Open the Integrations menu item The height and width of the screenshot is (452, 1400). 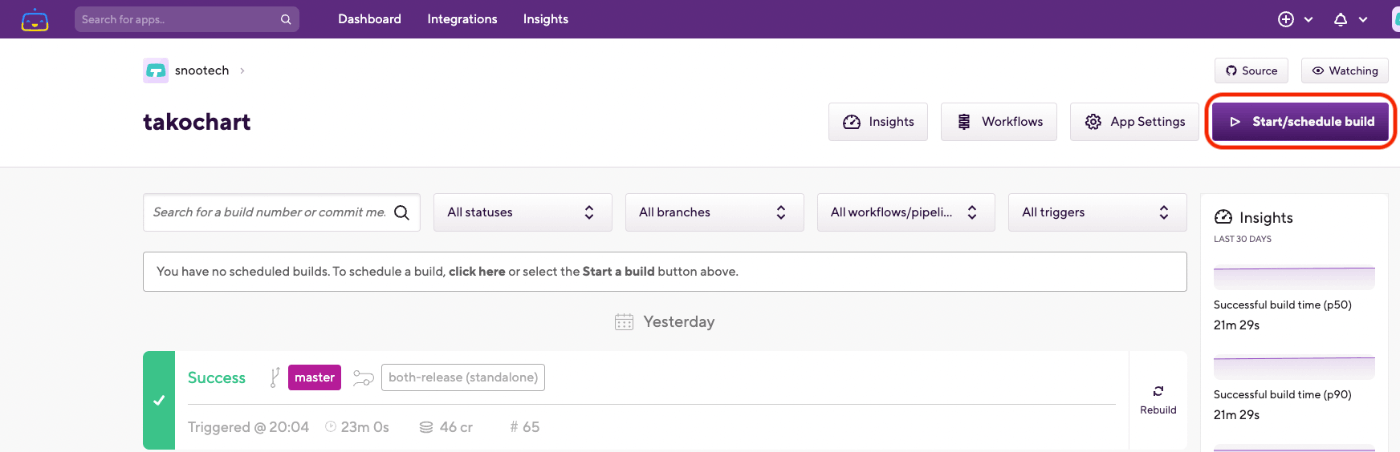click(462, 19)
